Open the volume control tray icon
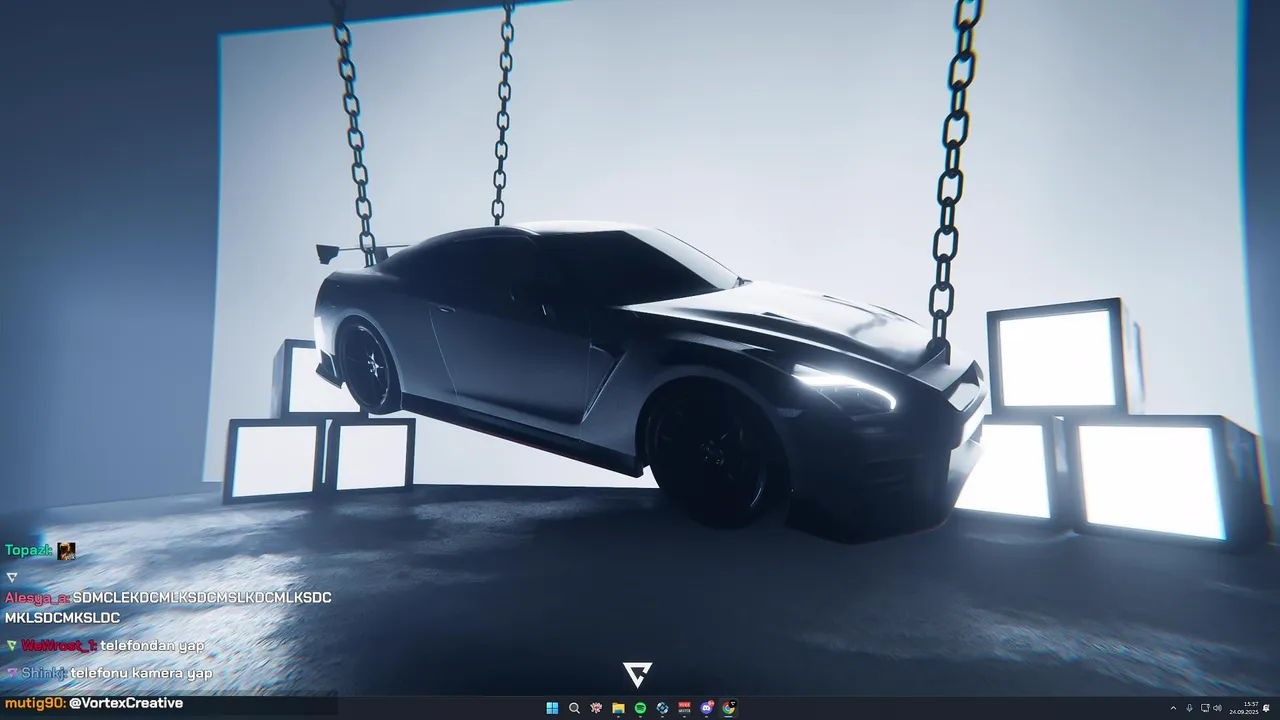 pyautogui.click(x=1218, y=708)
